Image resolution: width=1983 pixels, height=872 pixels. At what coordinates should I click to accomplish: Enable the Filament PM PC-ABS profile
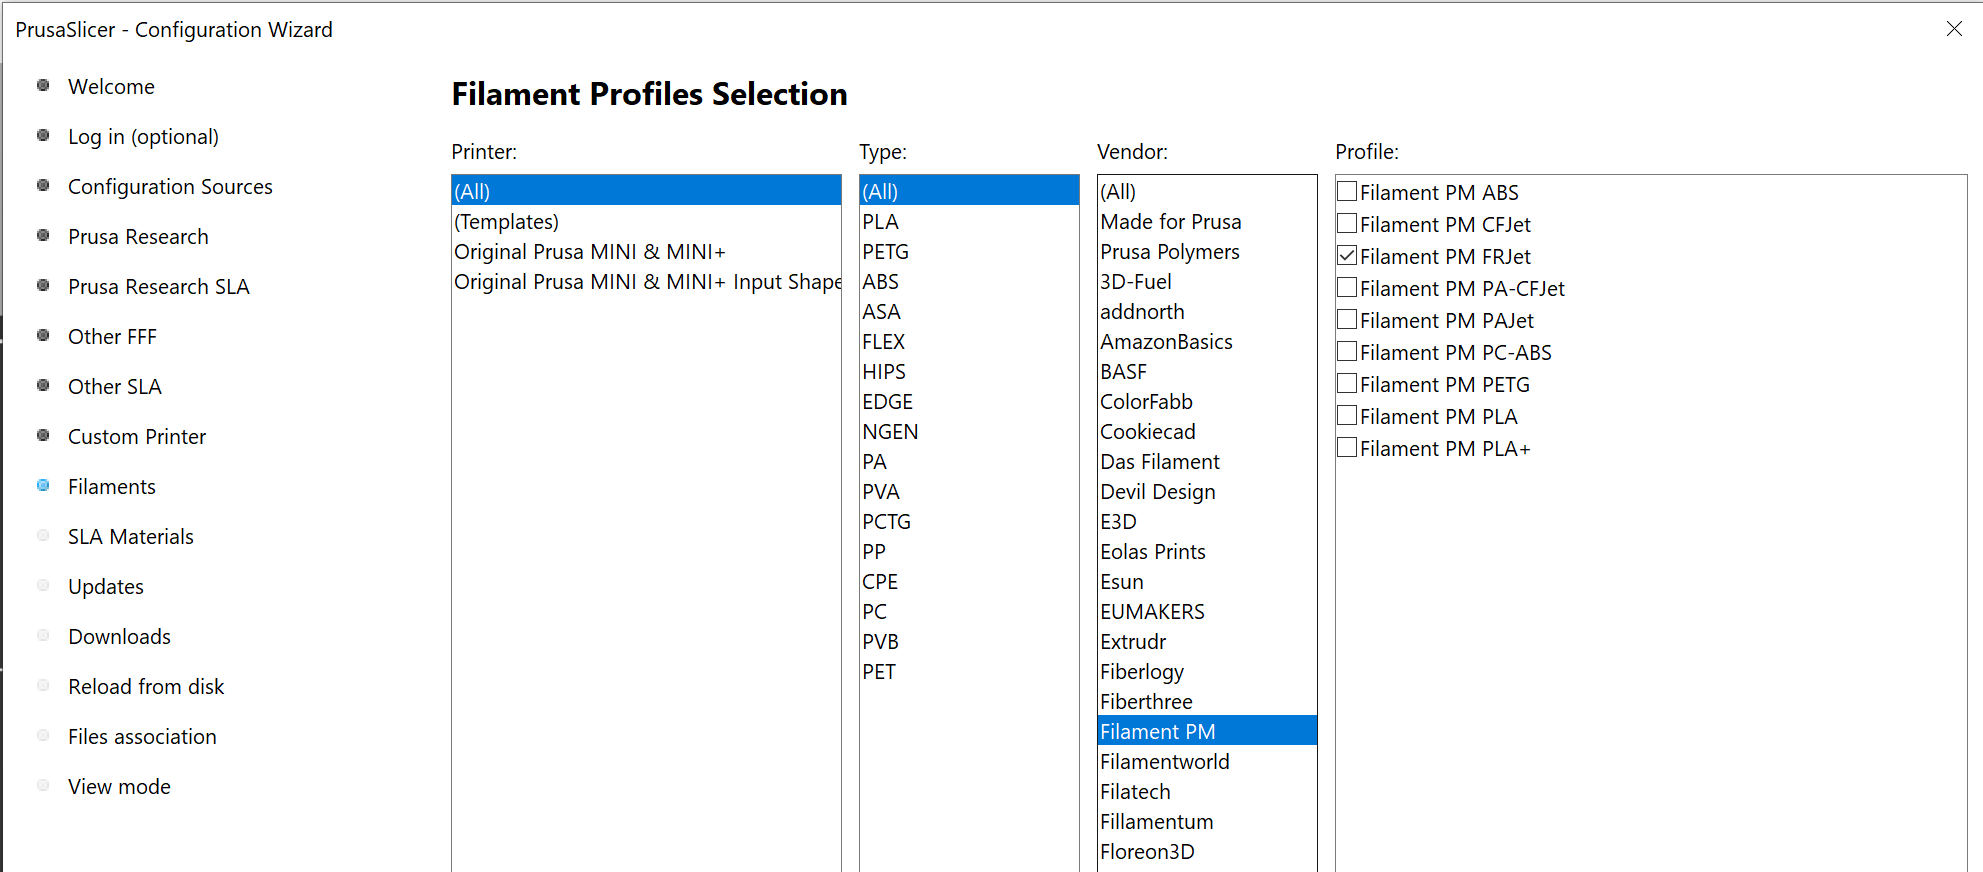pos(1347,352)
